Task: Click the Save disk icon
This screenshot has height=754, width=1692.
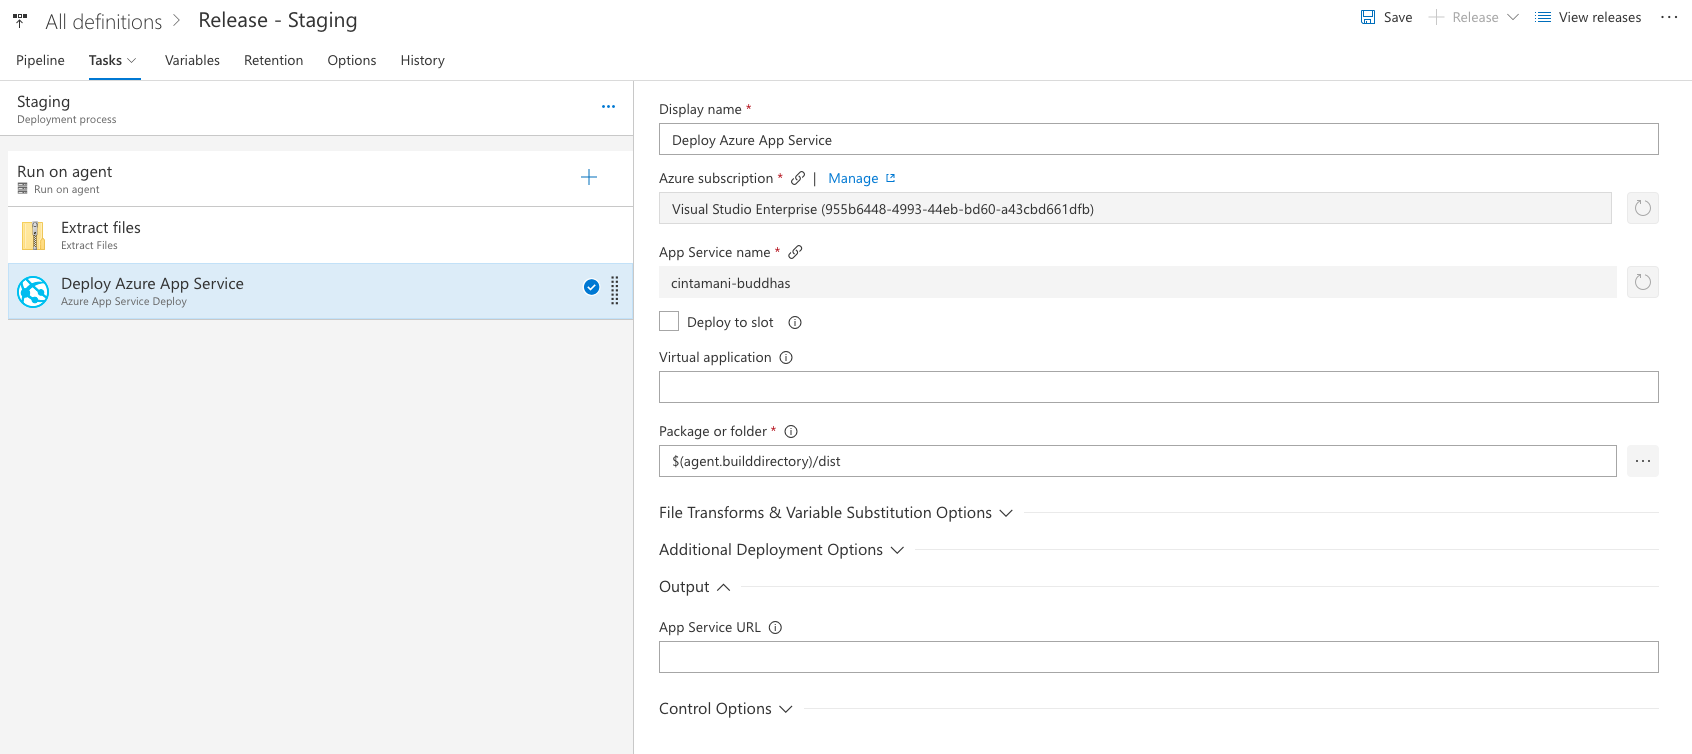Action: (1368, 17)
